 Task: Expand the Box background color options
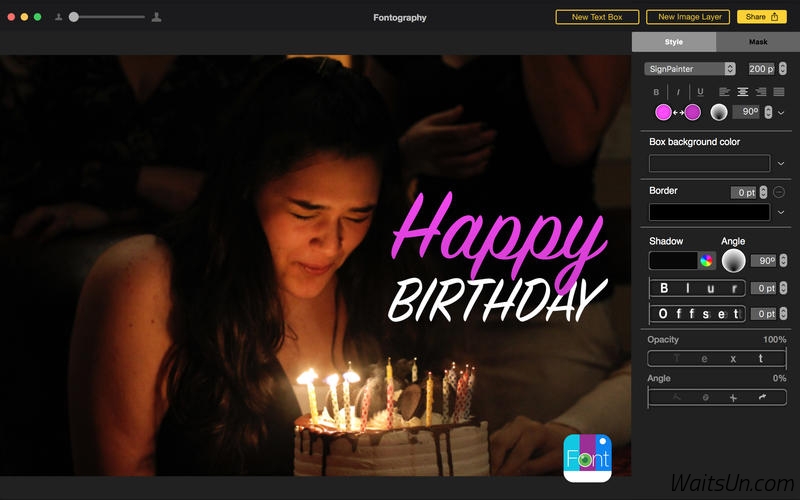pos(780,163)
